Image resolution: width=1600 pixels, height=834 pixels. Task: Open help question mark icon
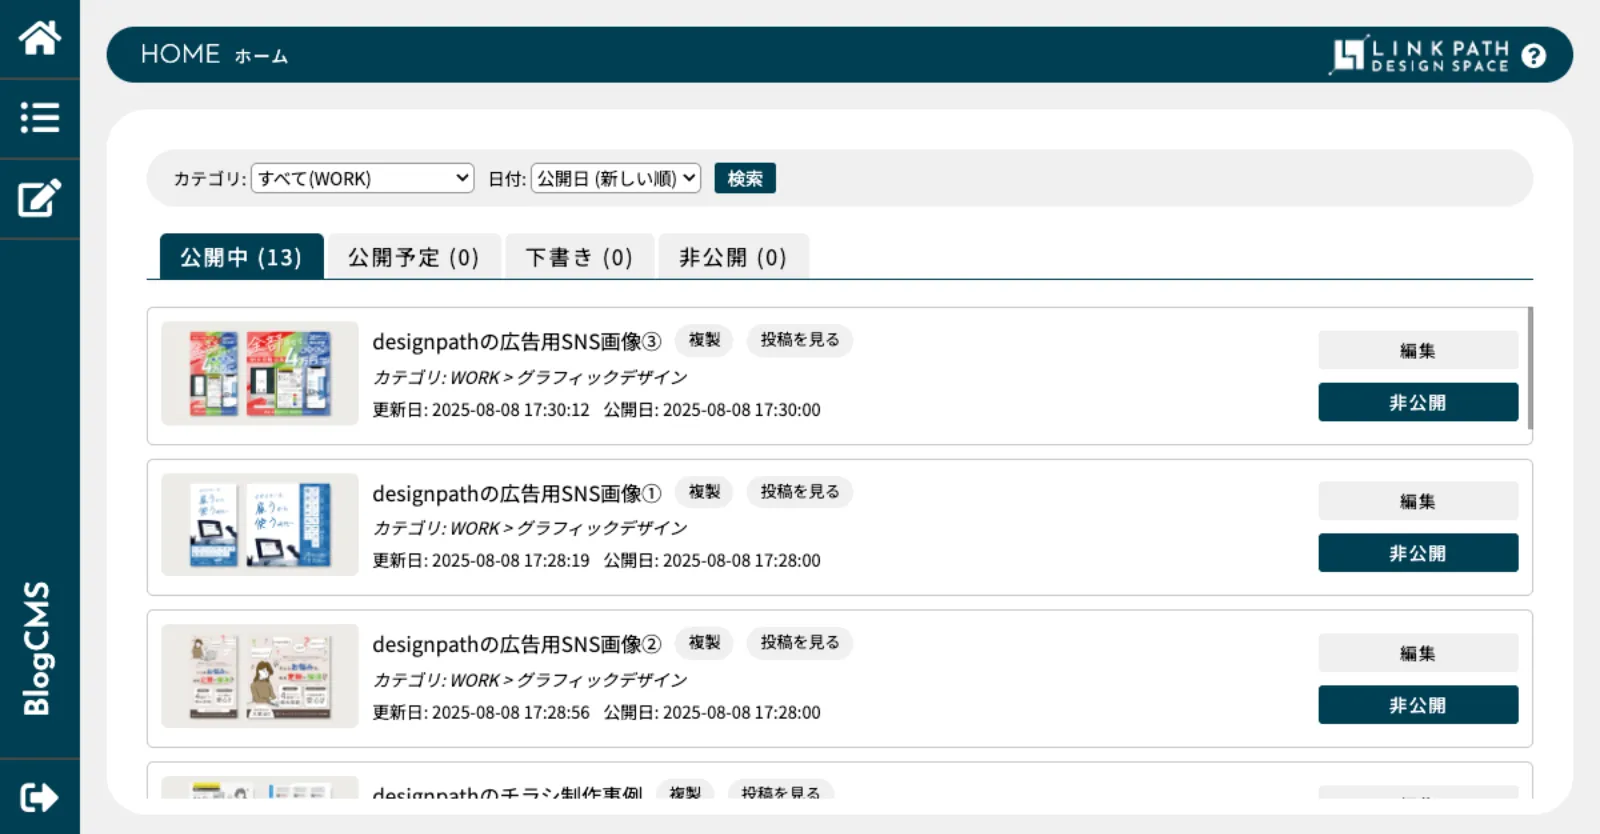1533,56
